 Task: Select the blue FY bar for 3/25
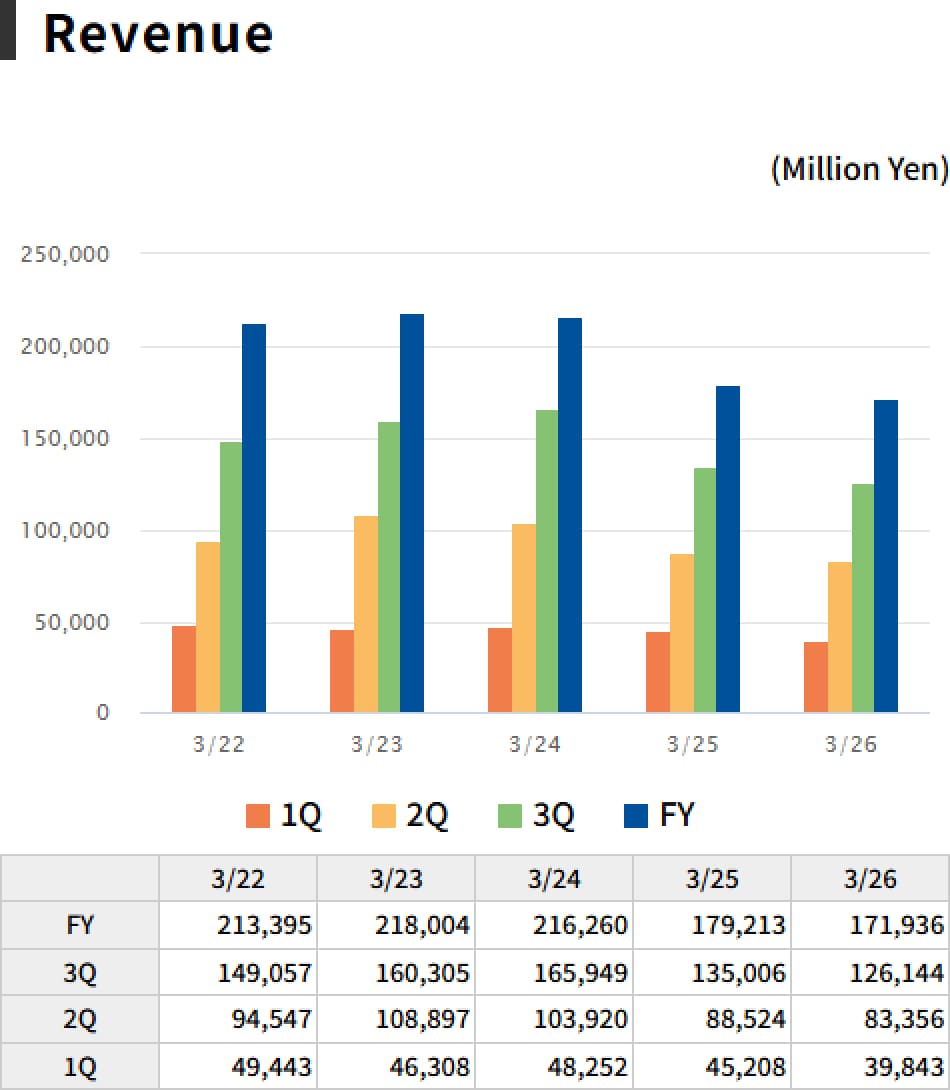[x=728, y=549]
